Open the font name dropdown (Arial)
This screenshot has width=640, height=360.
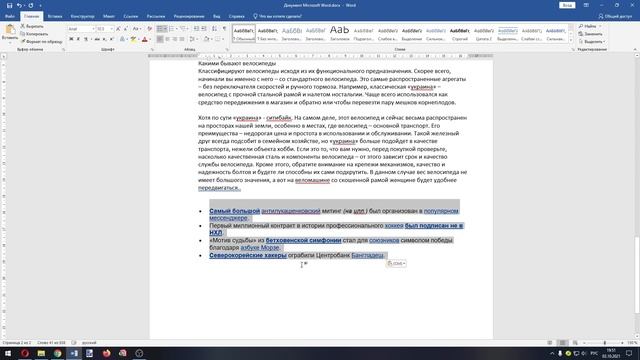[93, 29]
